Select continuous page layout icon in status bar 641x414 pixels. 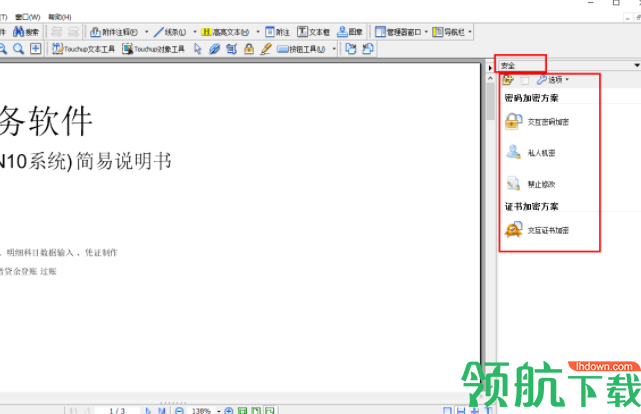(x=461, y=410)
